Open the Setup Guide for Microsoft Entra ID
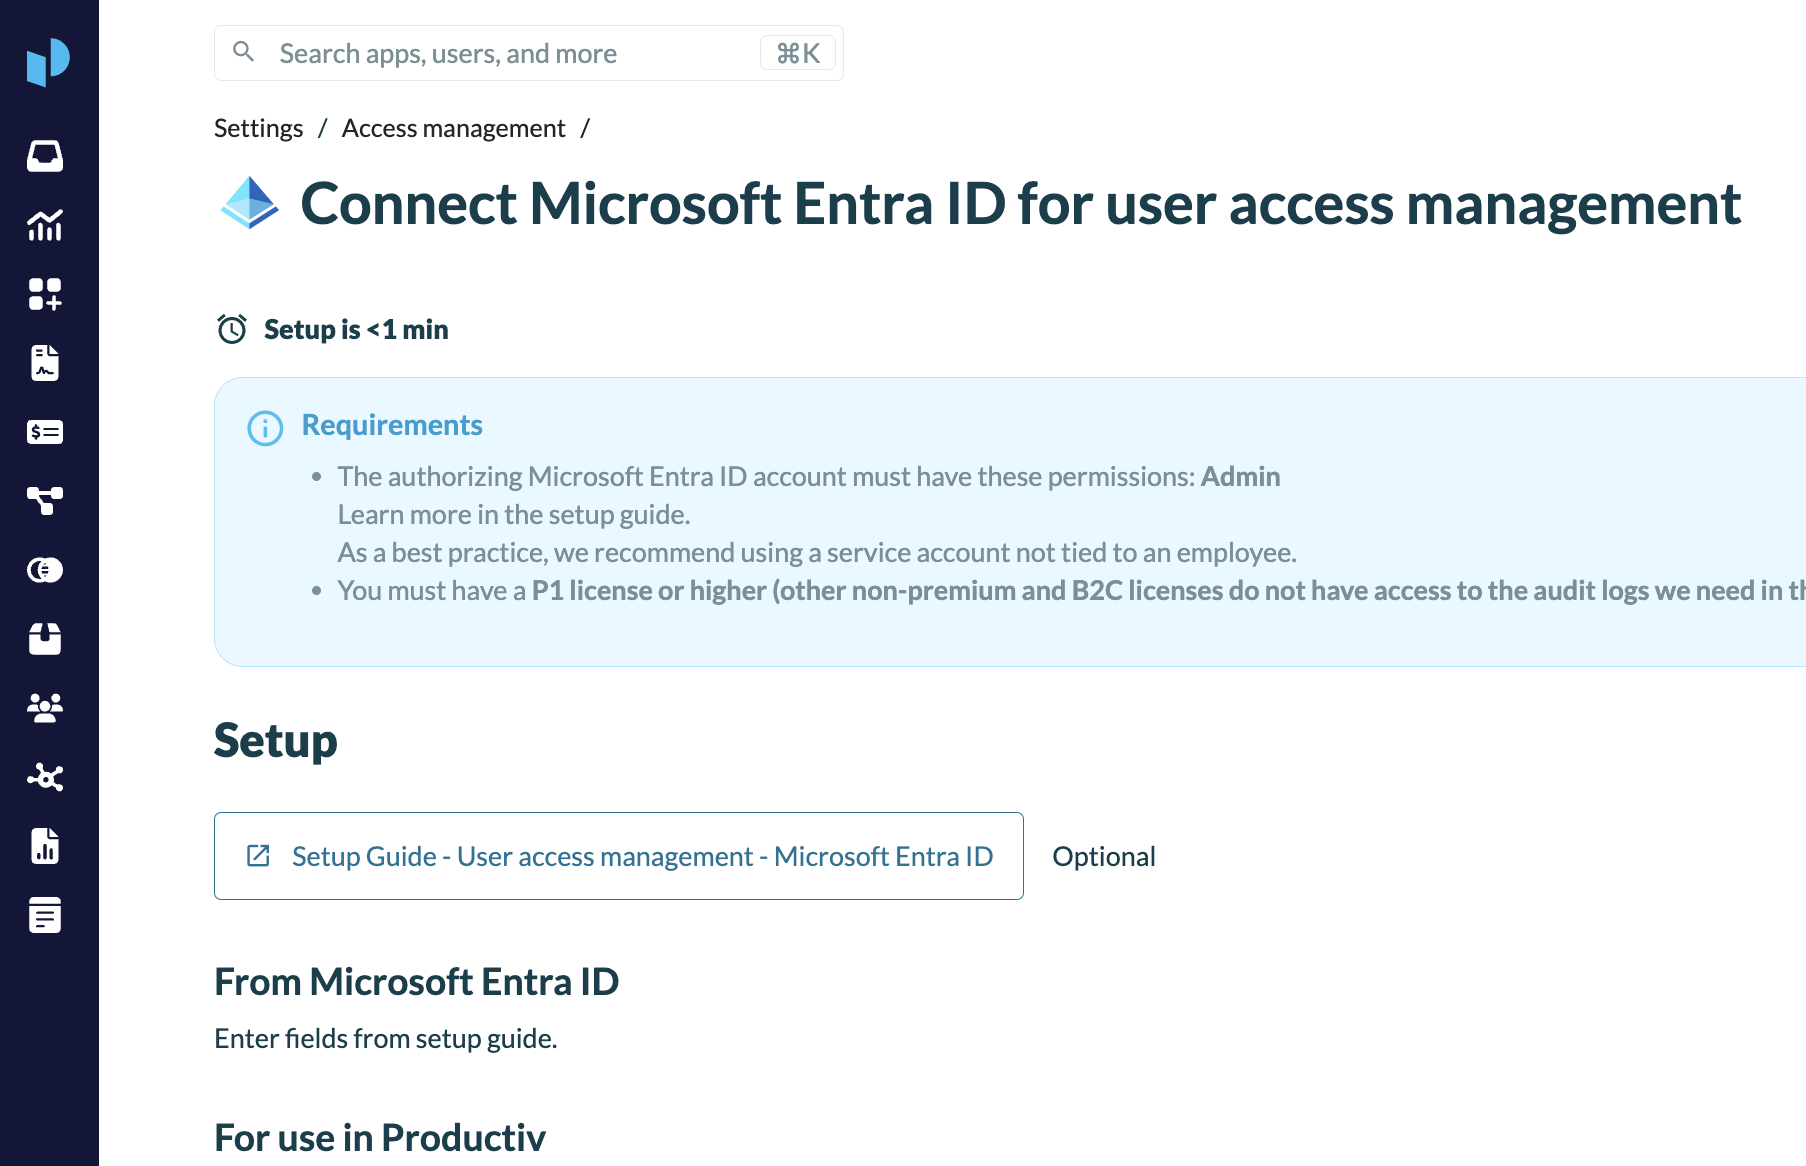 point(618,856)
